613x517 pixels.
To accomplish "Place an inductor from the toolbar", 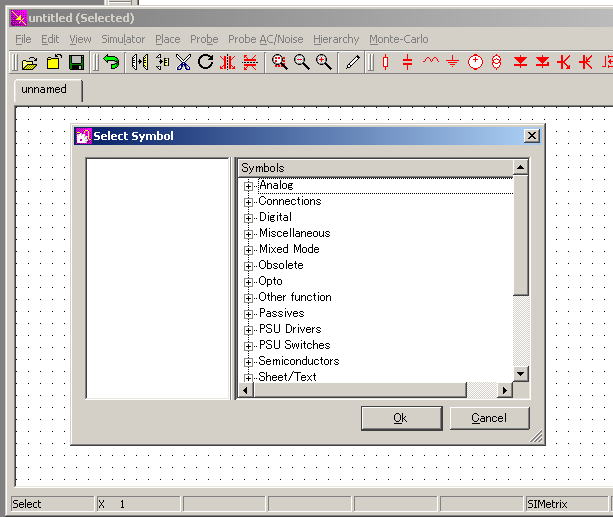I will pyautogui.click(x=430, y=61).
